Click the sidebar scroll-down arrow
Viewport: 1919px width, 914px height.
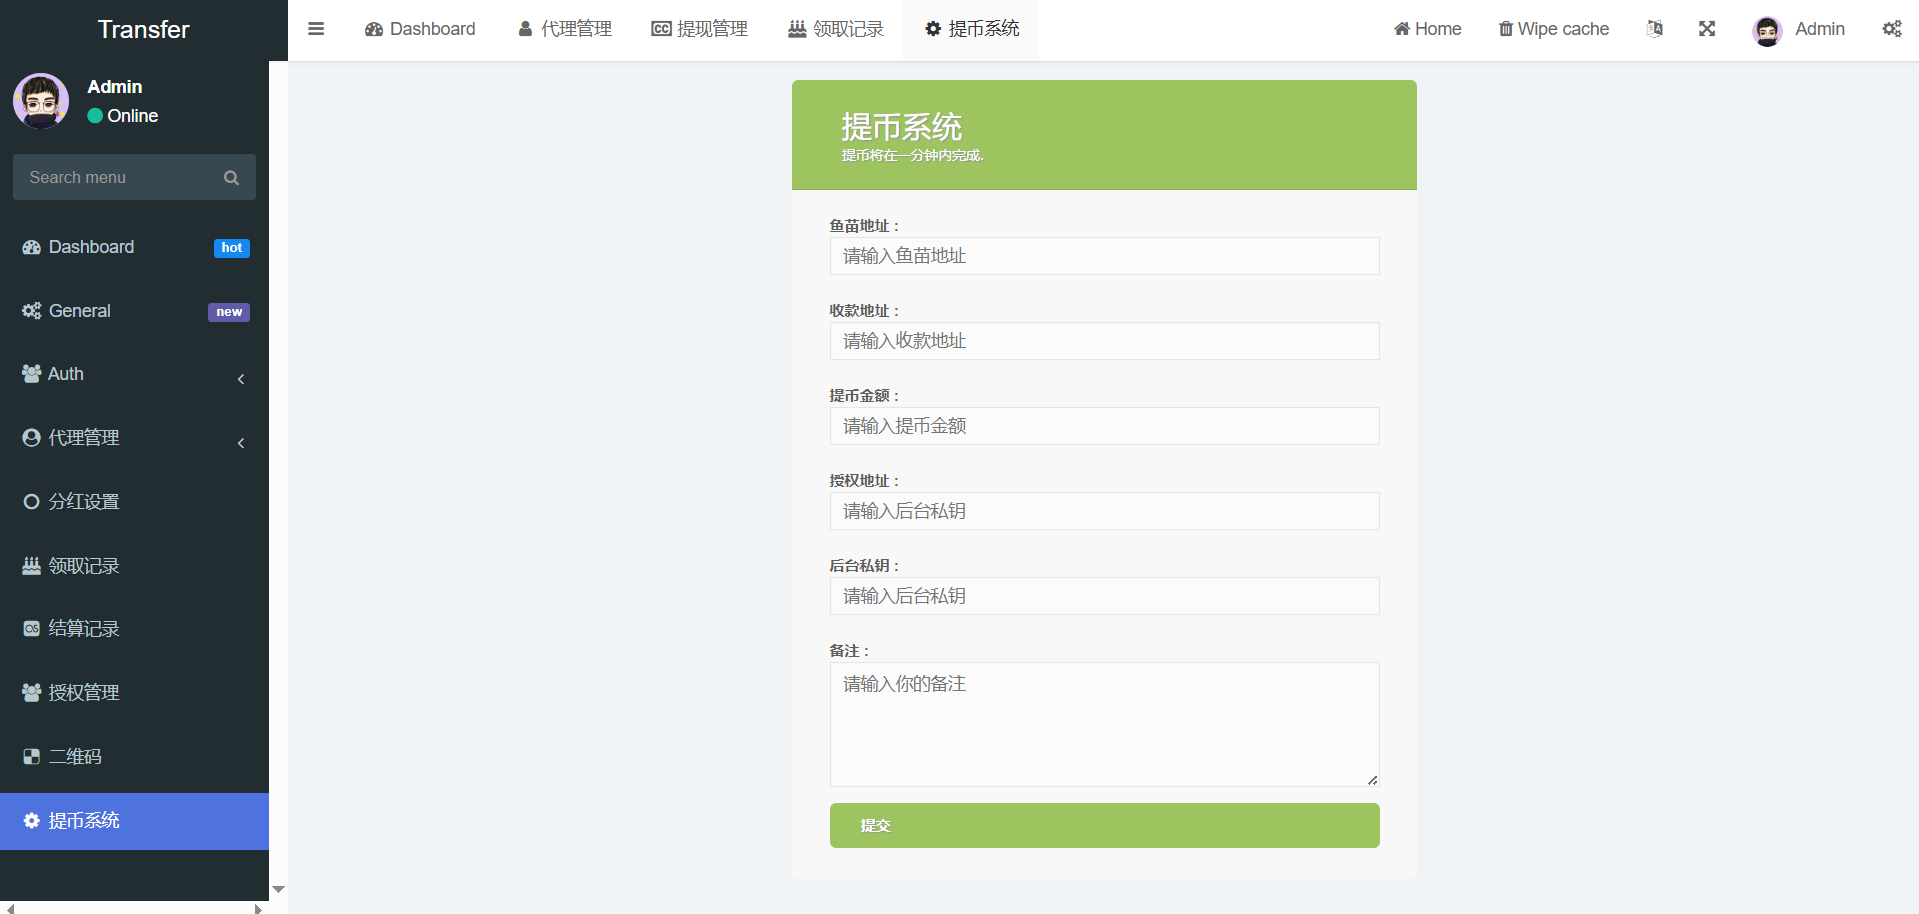[279, 889]
